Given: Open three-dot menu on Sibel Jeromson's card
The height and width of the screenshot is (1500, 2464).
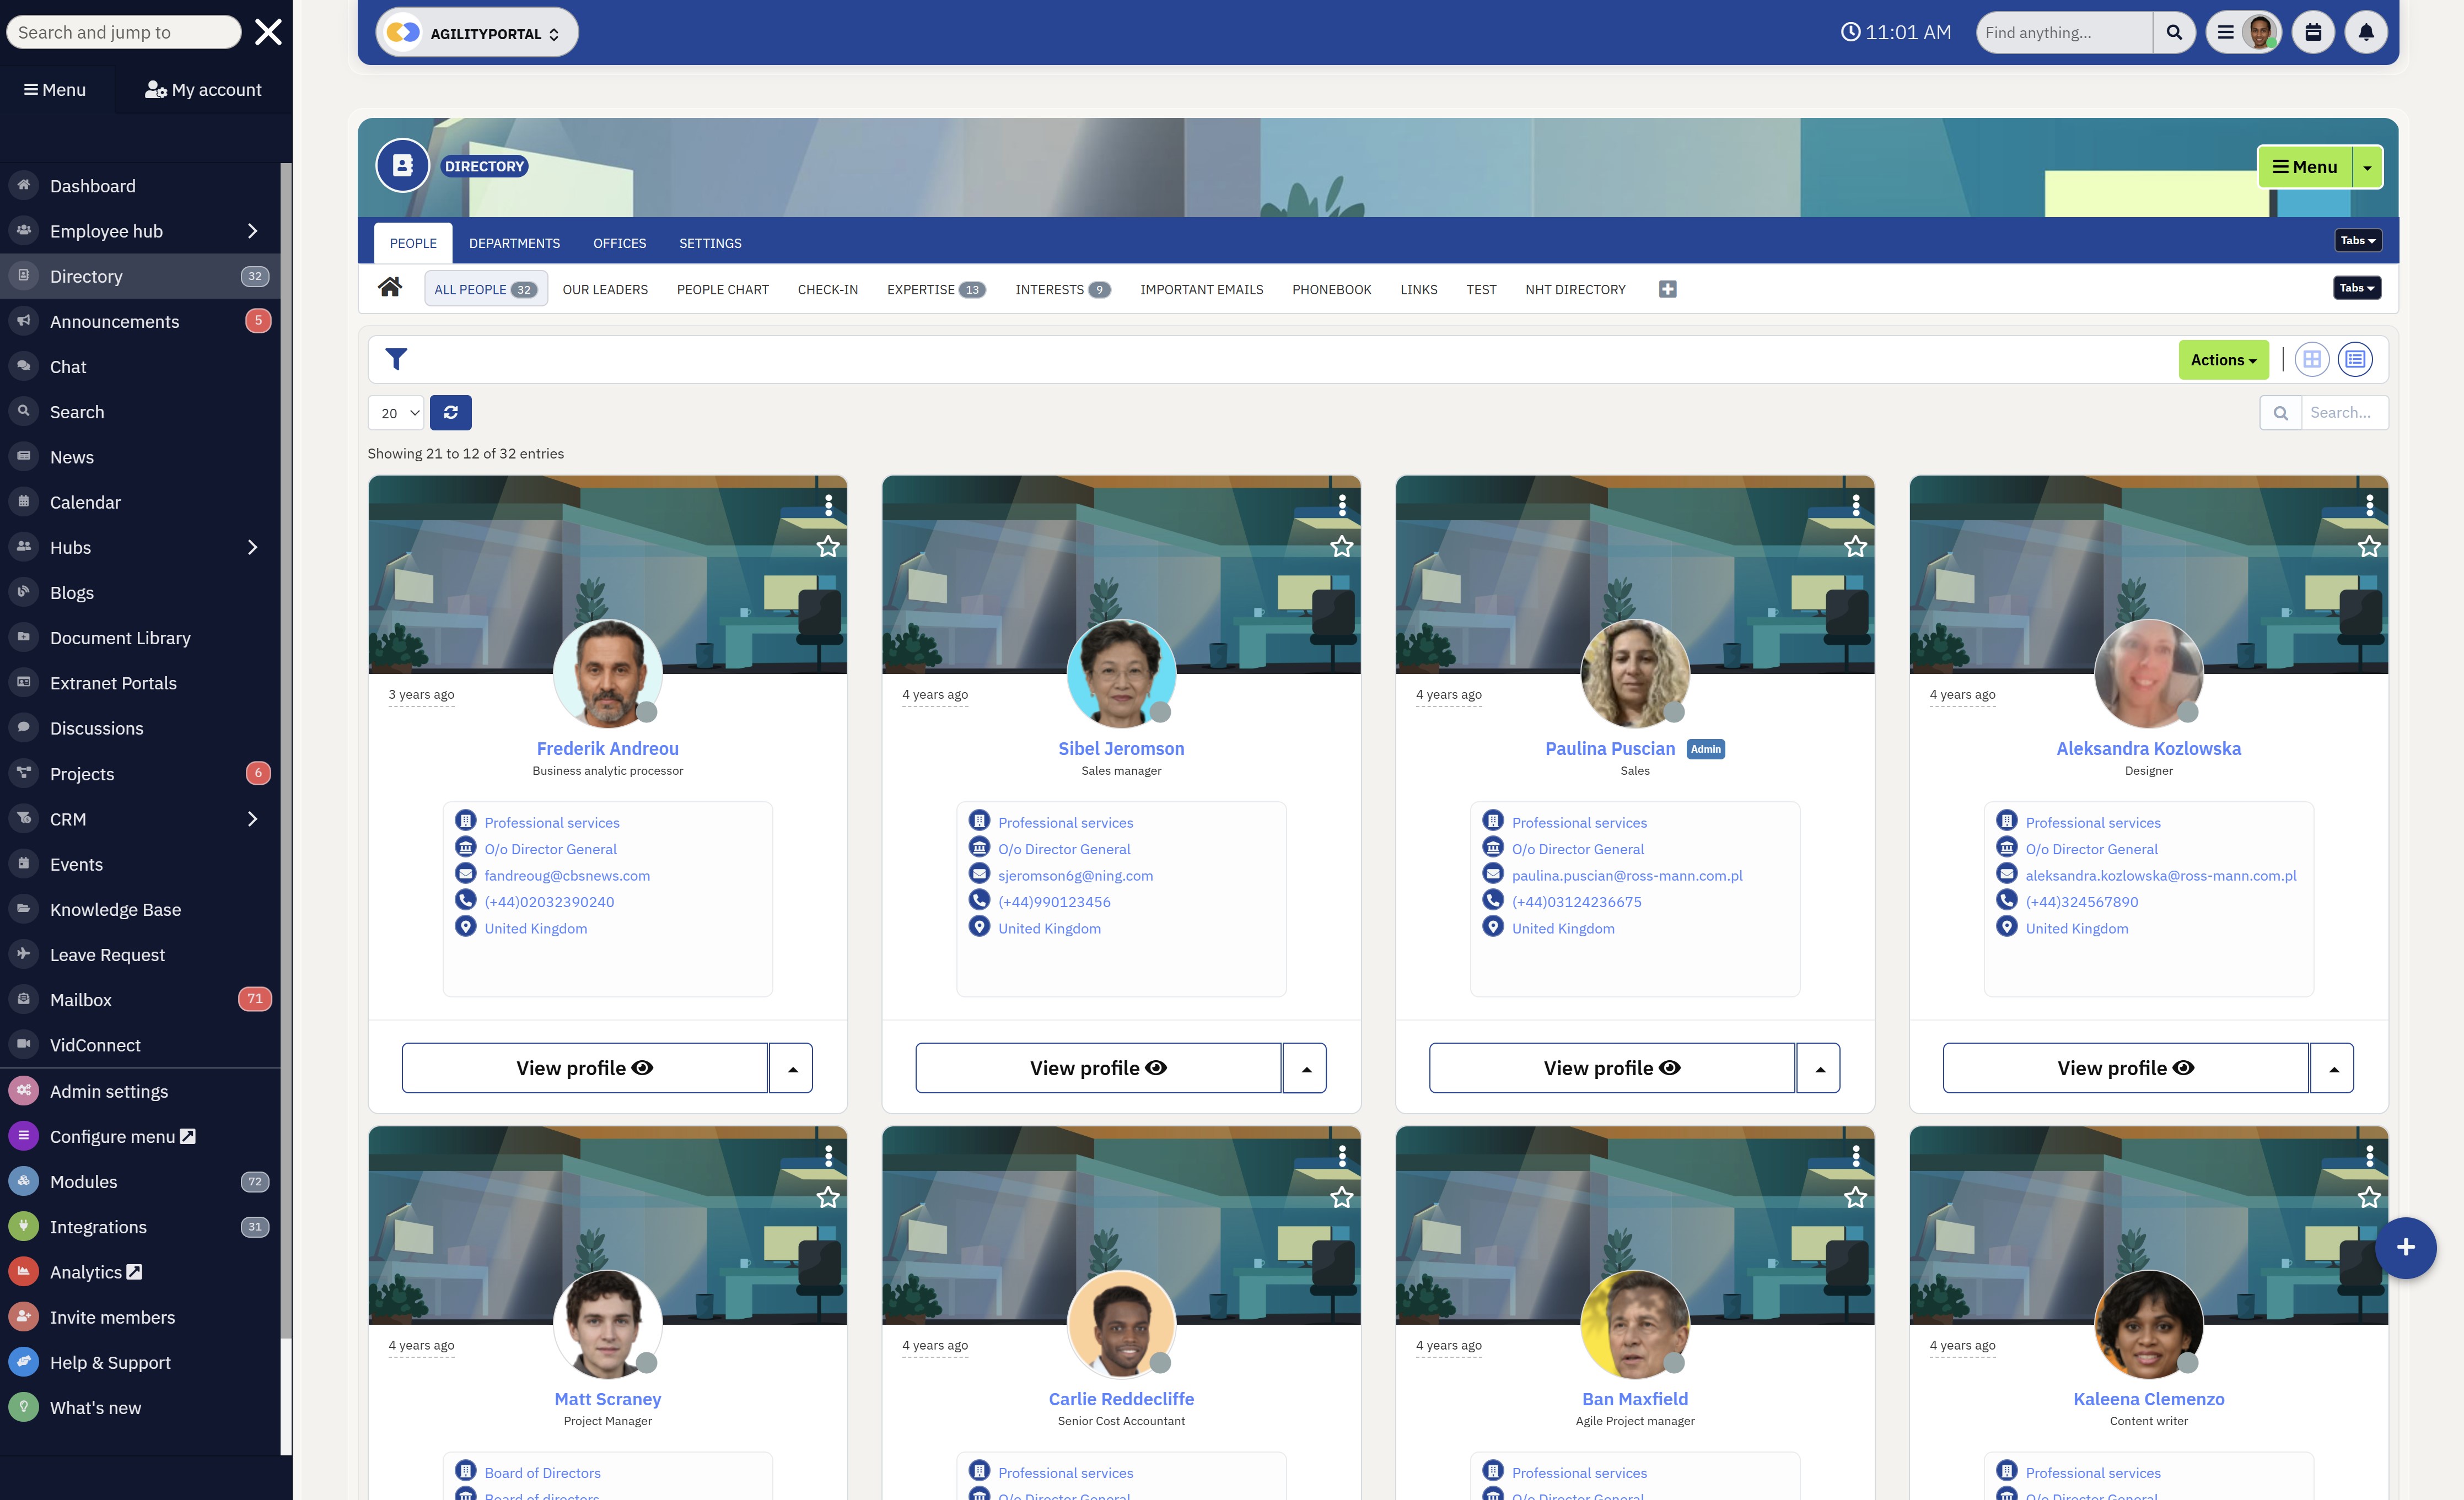Looking at the screenshot, I should click(x=1342, y=505).
